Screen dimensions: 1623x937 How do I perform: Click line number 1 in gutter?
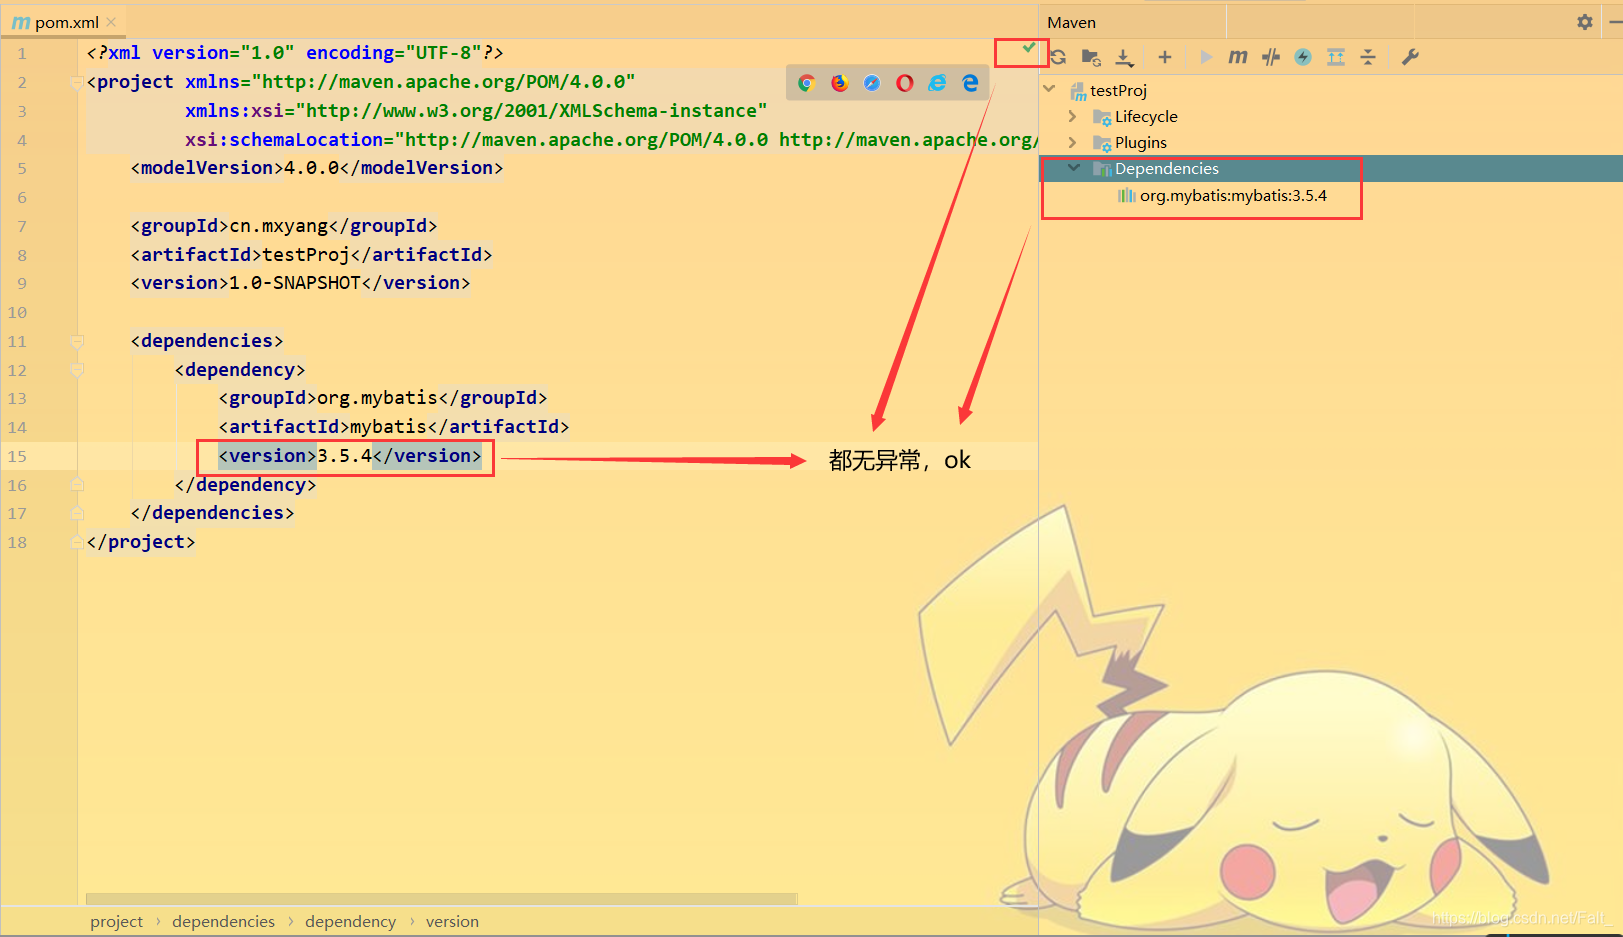tap(22, 53)
